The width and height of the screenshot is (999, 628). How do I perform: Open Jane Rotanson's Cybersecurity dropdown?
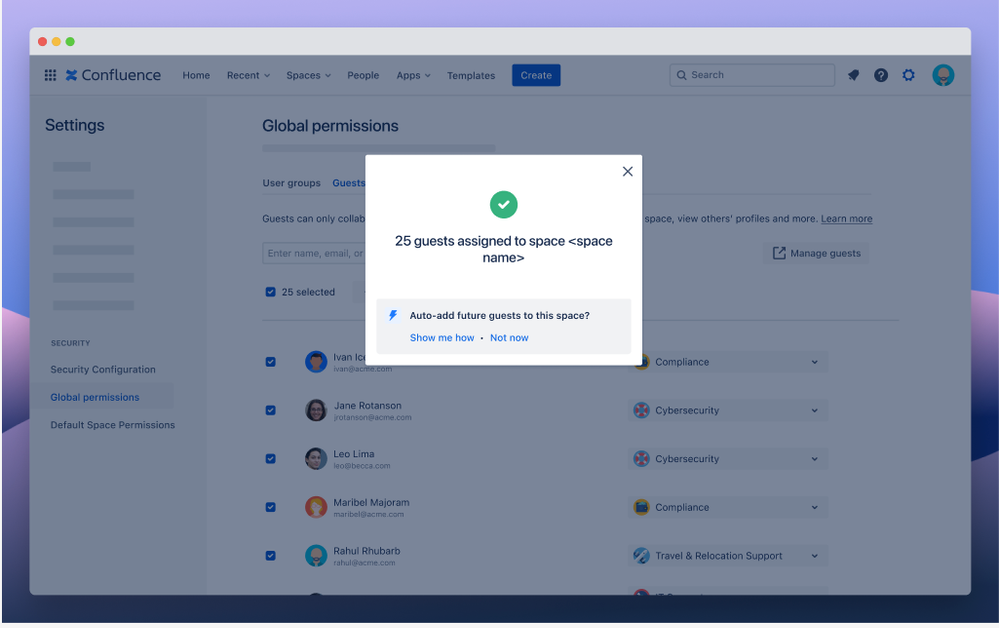(728, 410)
